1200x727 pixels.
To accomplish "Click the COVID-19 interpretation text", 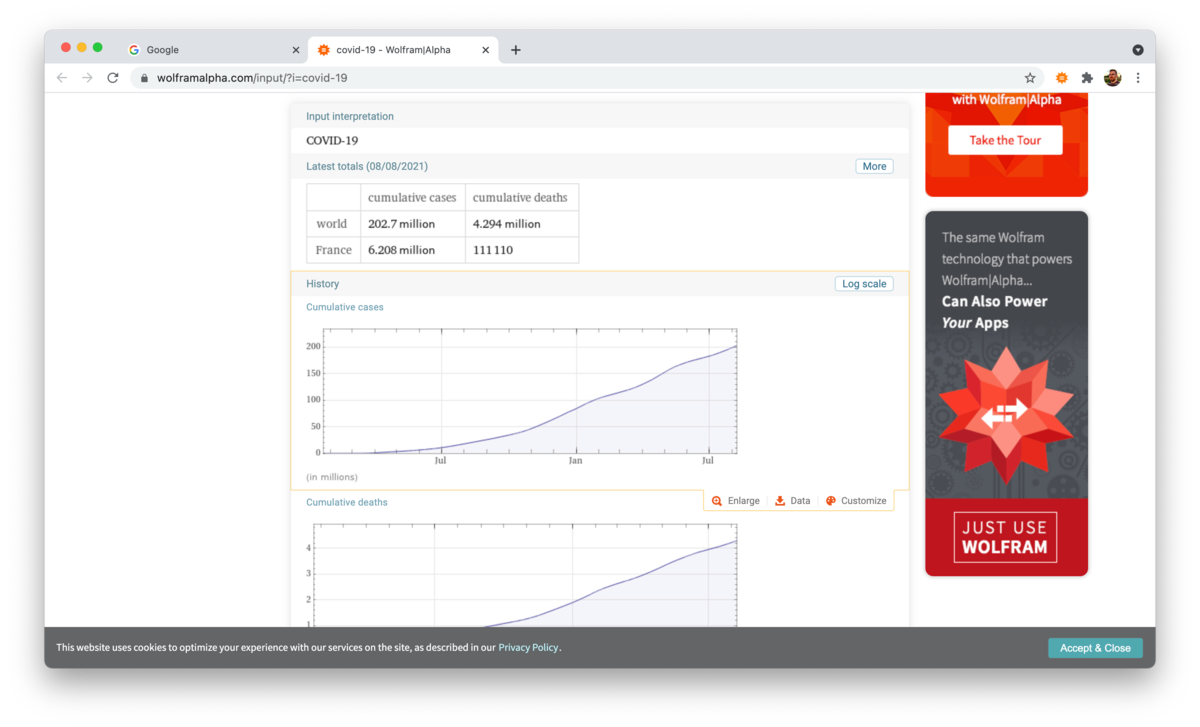I will (332, 141).
